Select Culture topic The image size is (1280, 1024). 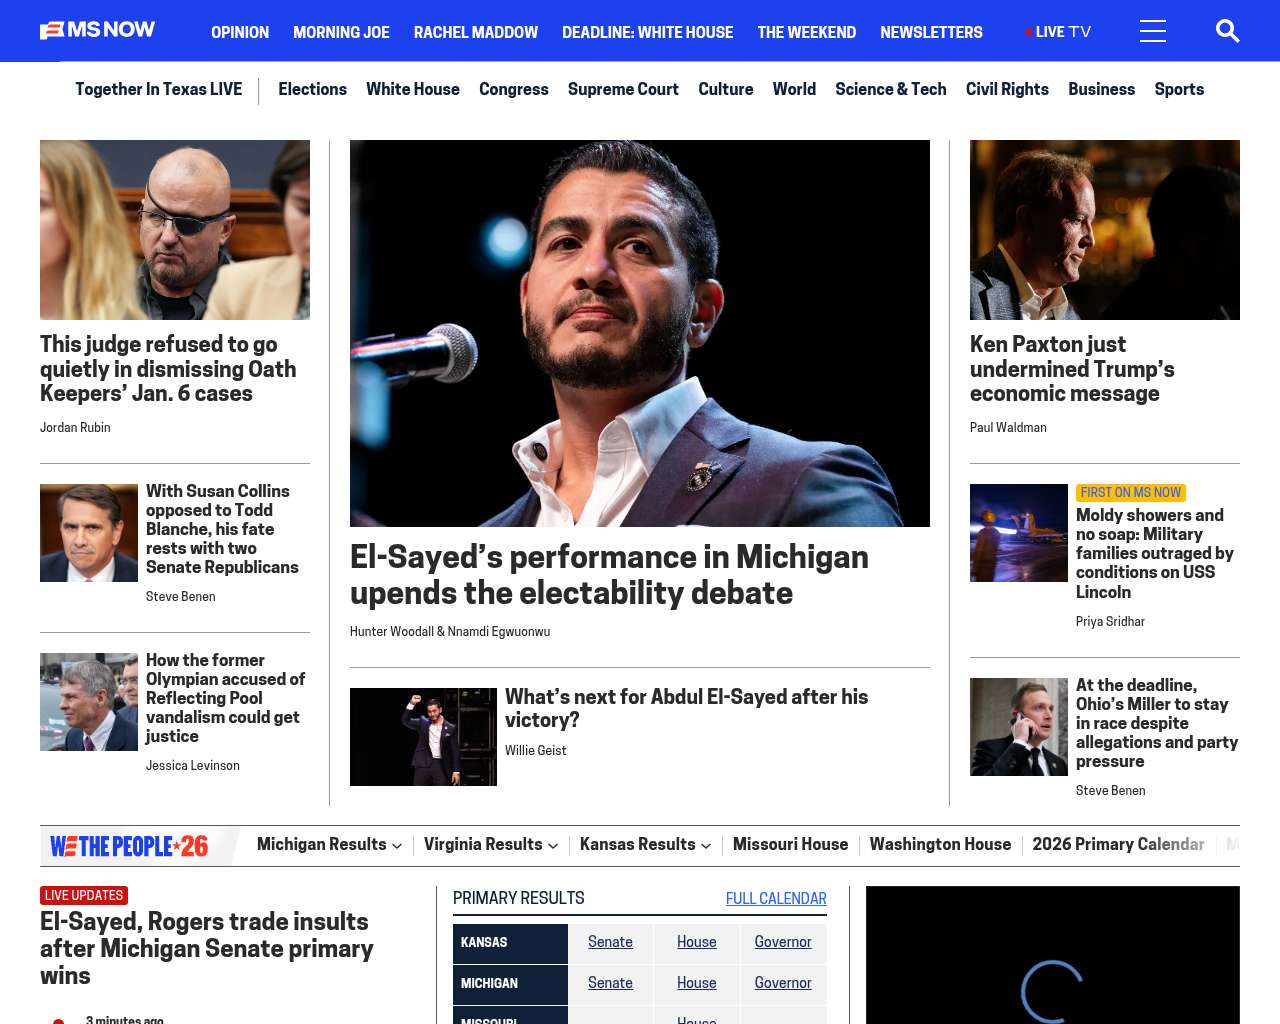click(x=726, y=89)
